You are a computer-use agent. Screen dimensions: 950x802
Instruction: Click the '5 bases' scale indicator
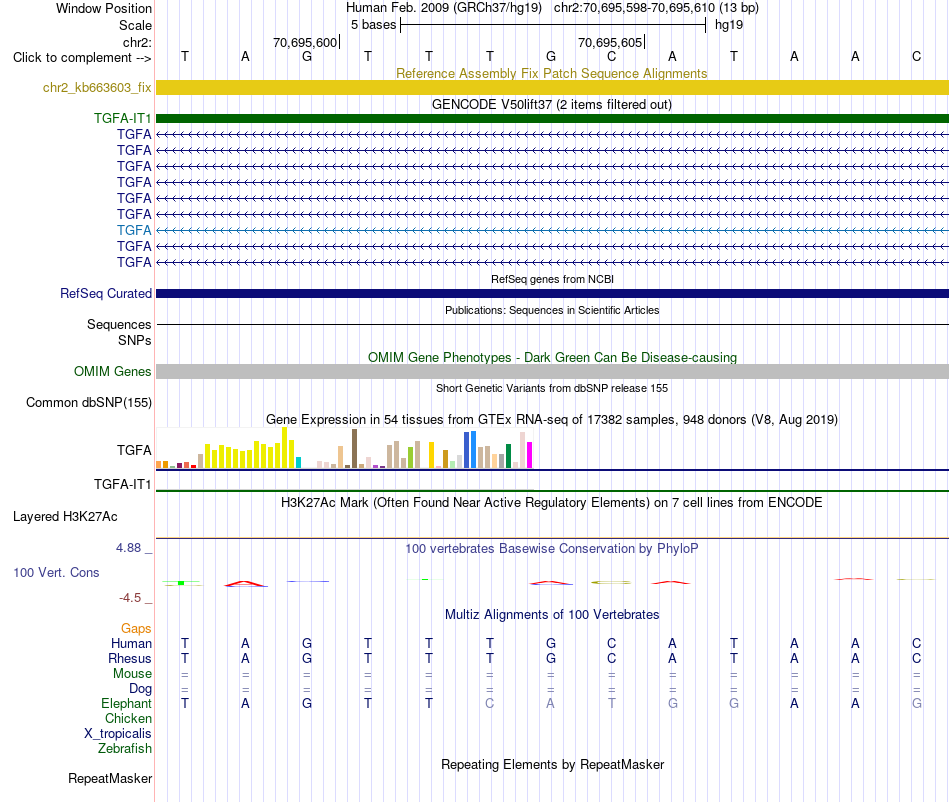373,25
